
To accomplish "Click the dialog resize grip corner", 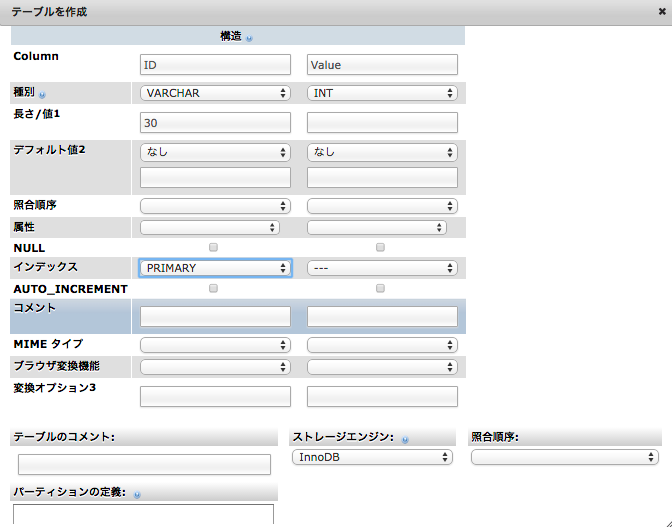I will click(x=668, y=524).
